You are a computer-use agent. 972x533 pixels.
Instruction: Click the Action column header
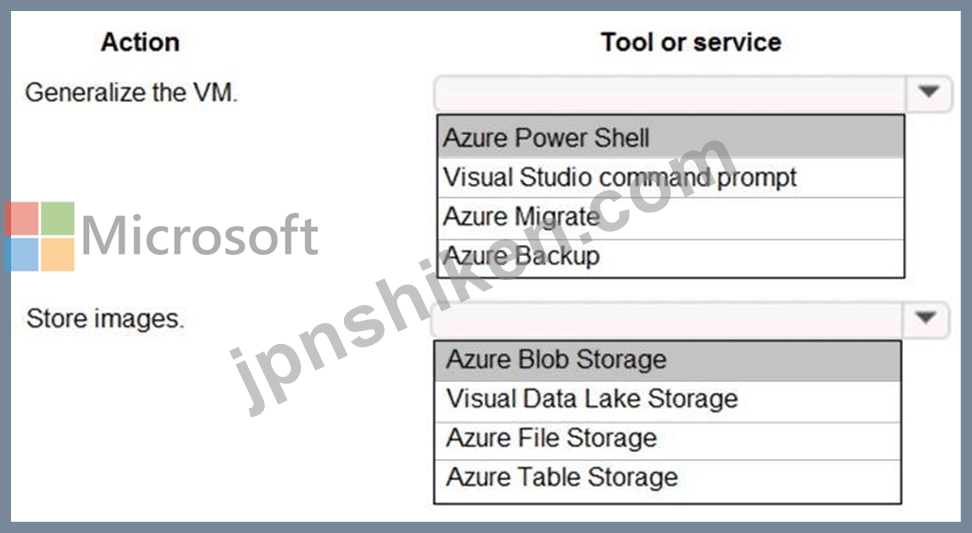140,42
